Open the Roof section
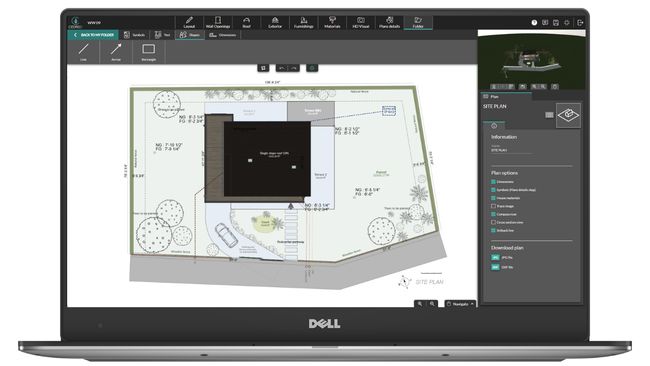The image size is (650, 366). pos(246,22)
